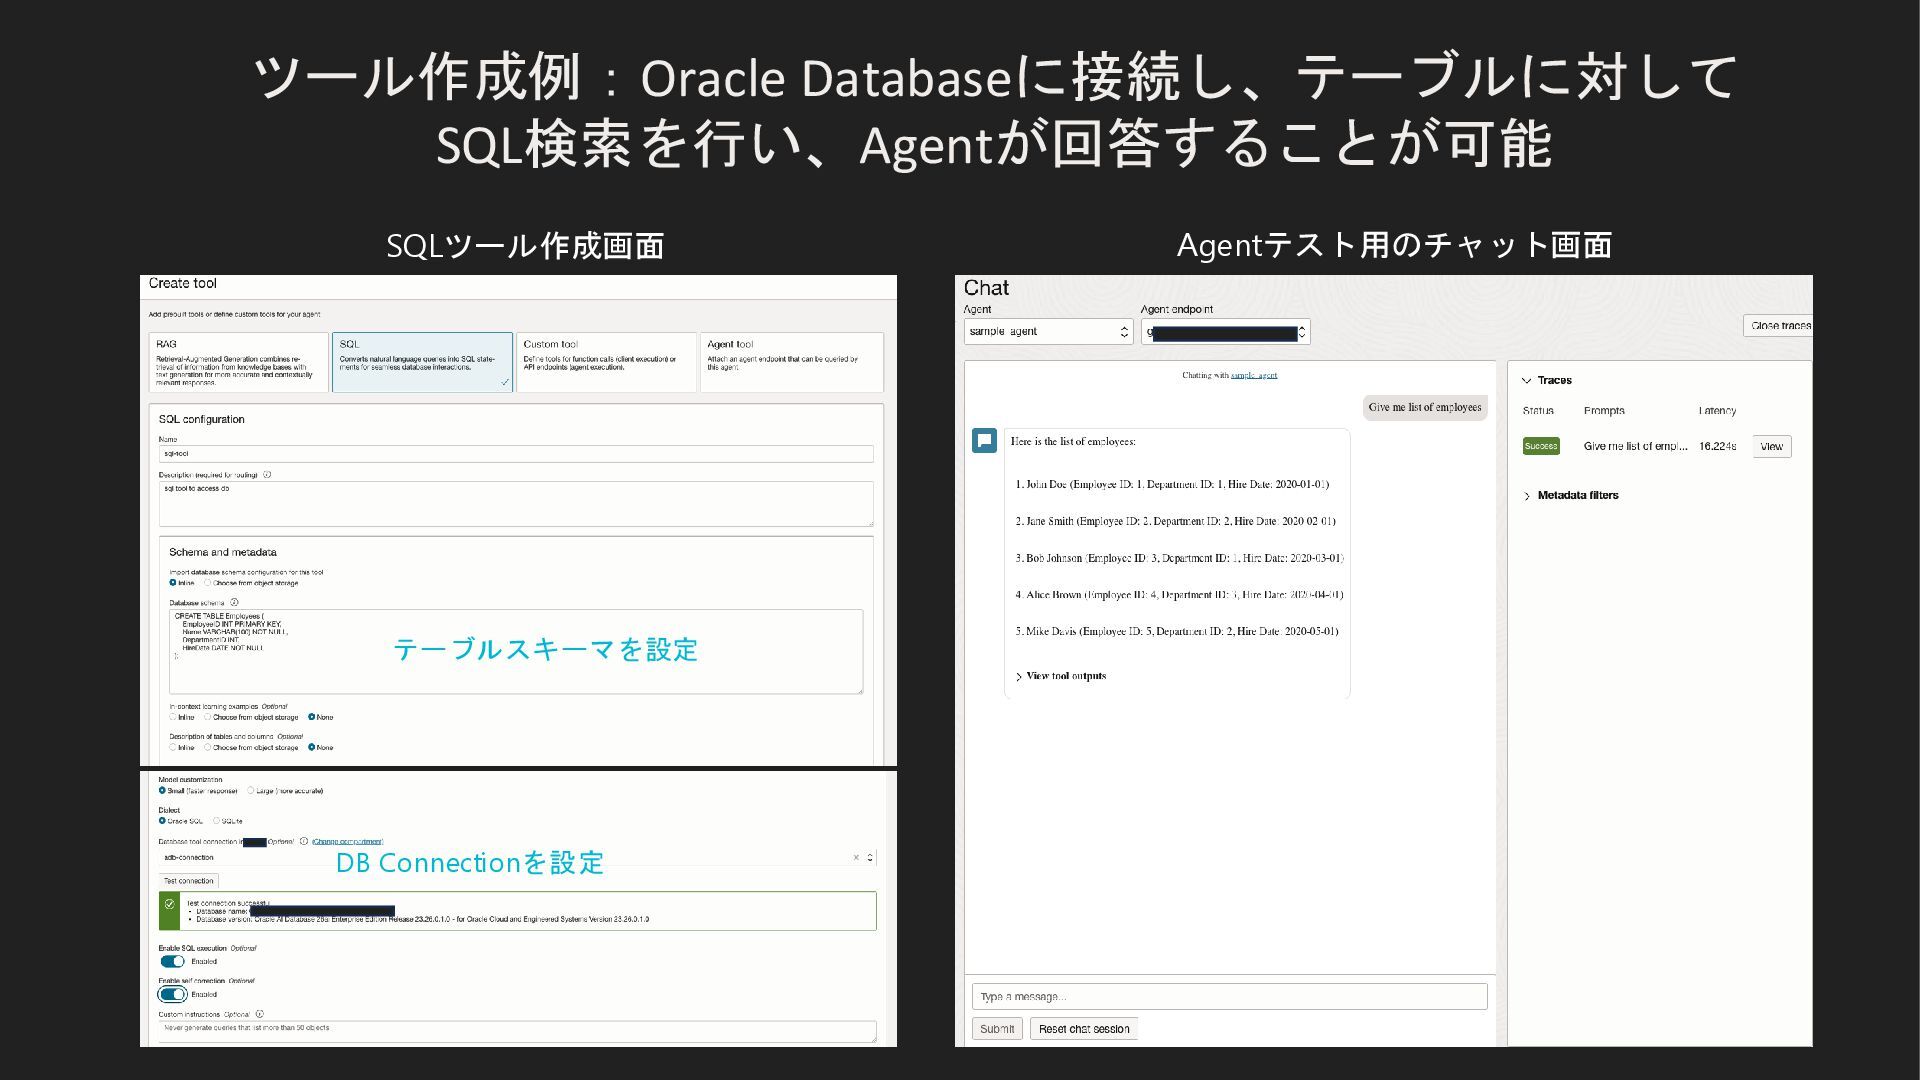1920x1080 pixels.
Task: Click info icon next to Custom instructions
Action: click(260, 1014)
